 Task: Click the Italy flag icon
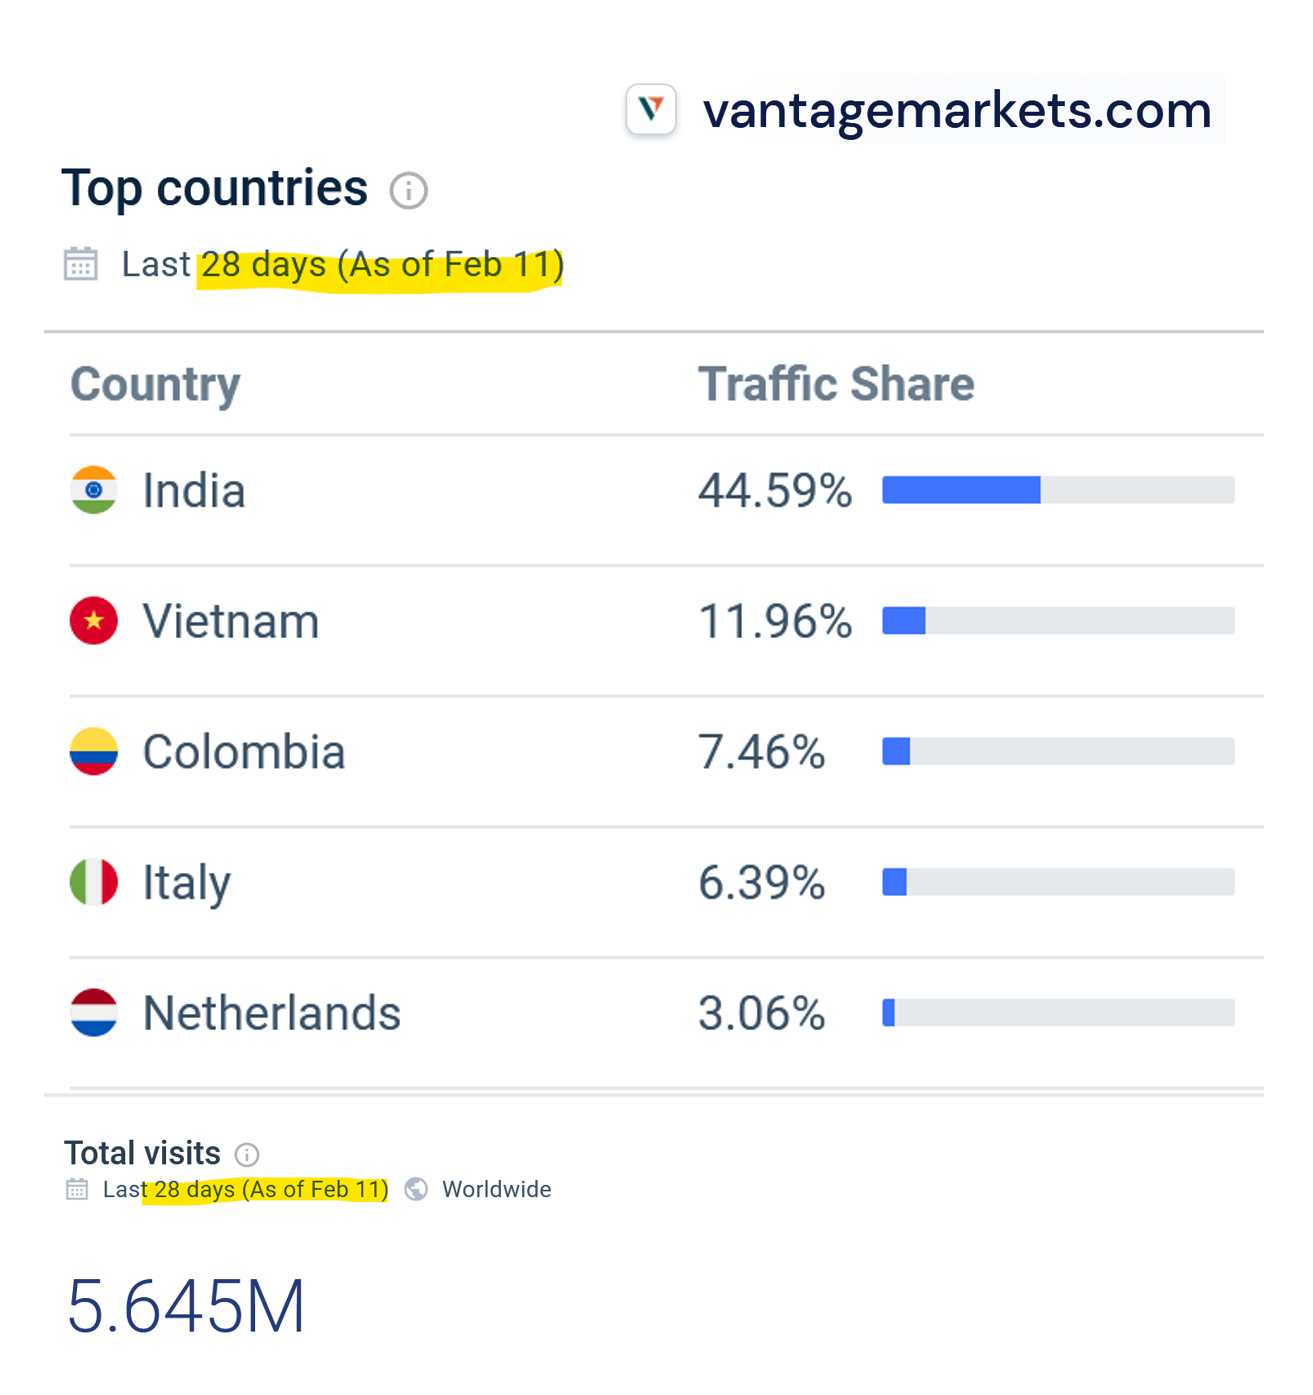pos(93,882)
